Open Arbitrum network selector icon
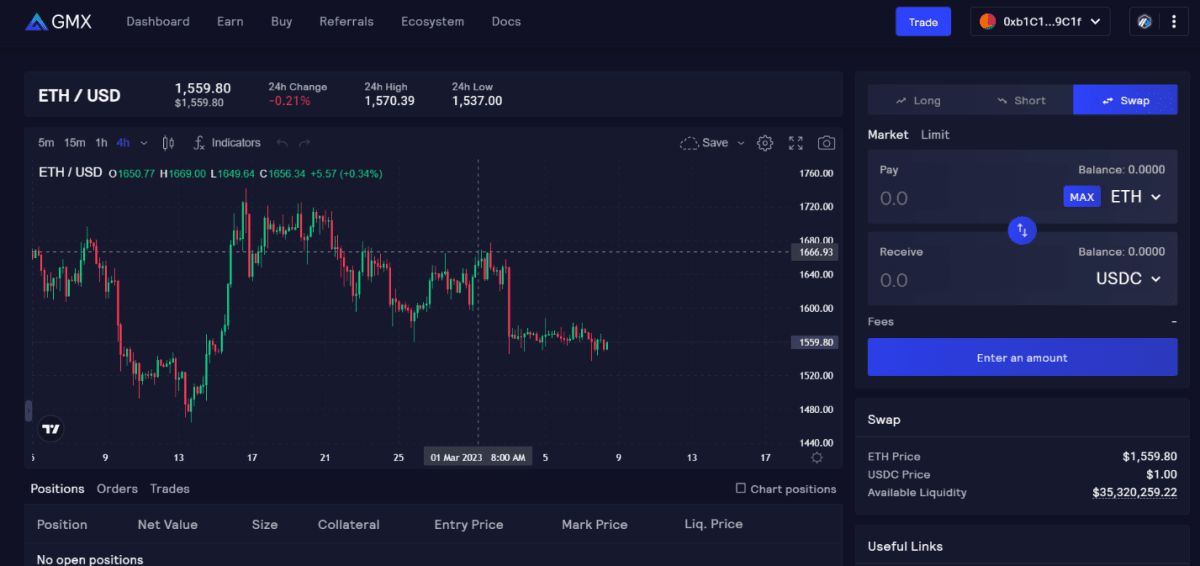1200x566 pixels. 1145,21
